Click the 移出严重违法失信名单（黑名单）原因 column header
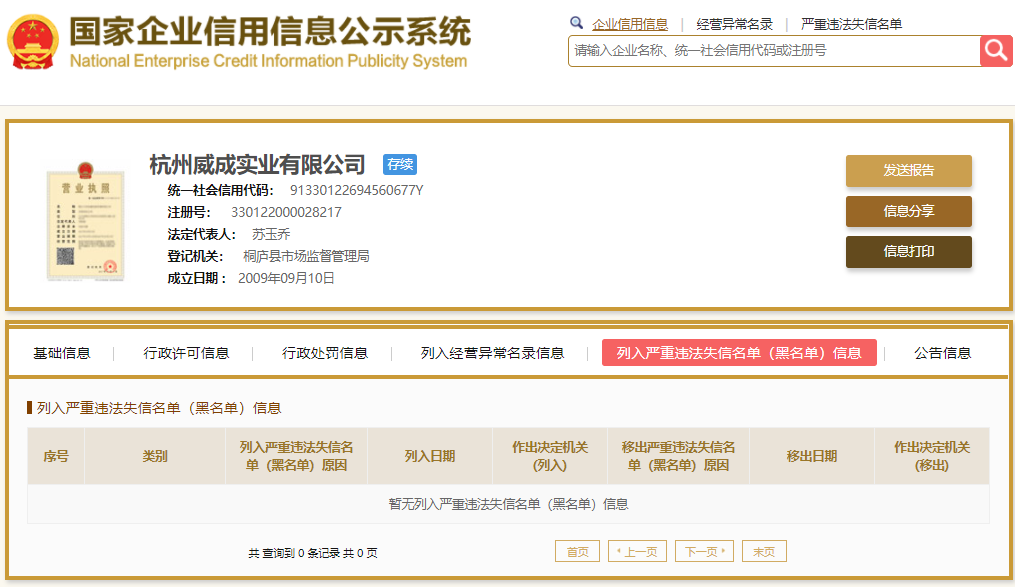The height and width of the screenshot is (587, 1015). coord(678,456)
